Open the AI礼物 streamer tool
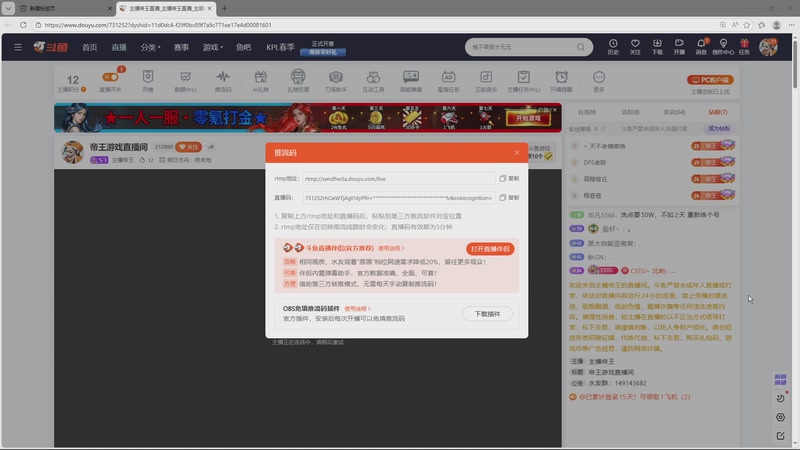The height and width of the screenshot is (450, 800). (261, 81)
